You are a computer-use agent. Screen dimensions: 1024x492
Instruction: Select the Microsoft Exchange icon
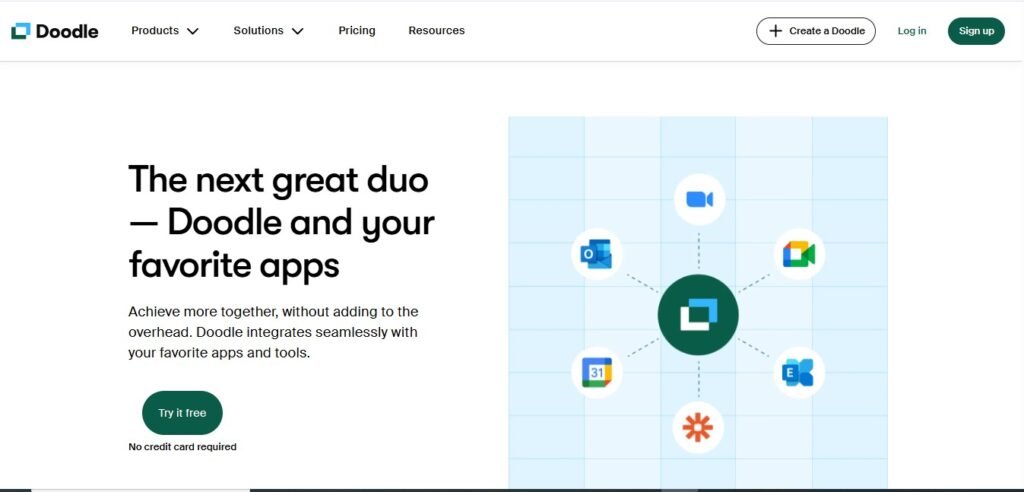click(x=799, y=372)
